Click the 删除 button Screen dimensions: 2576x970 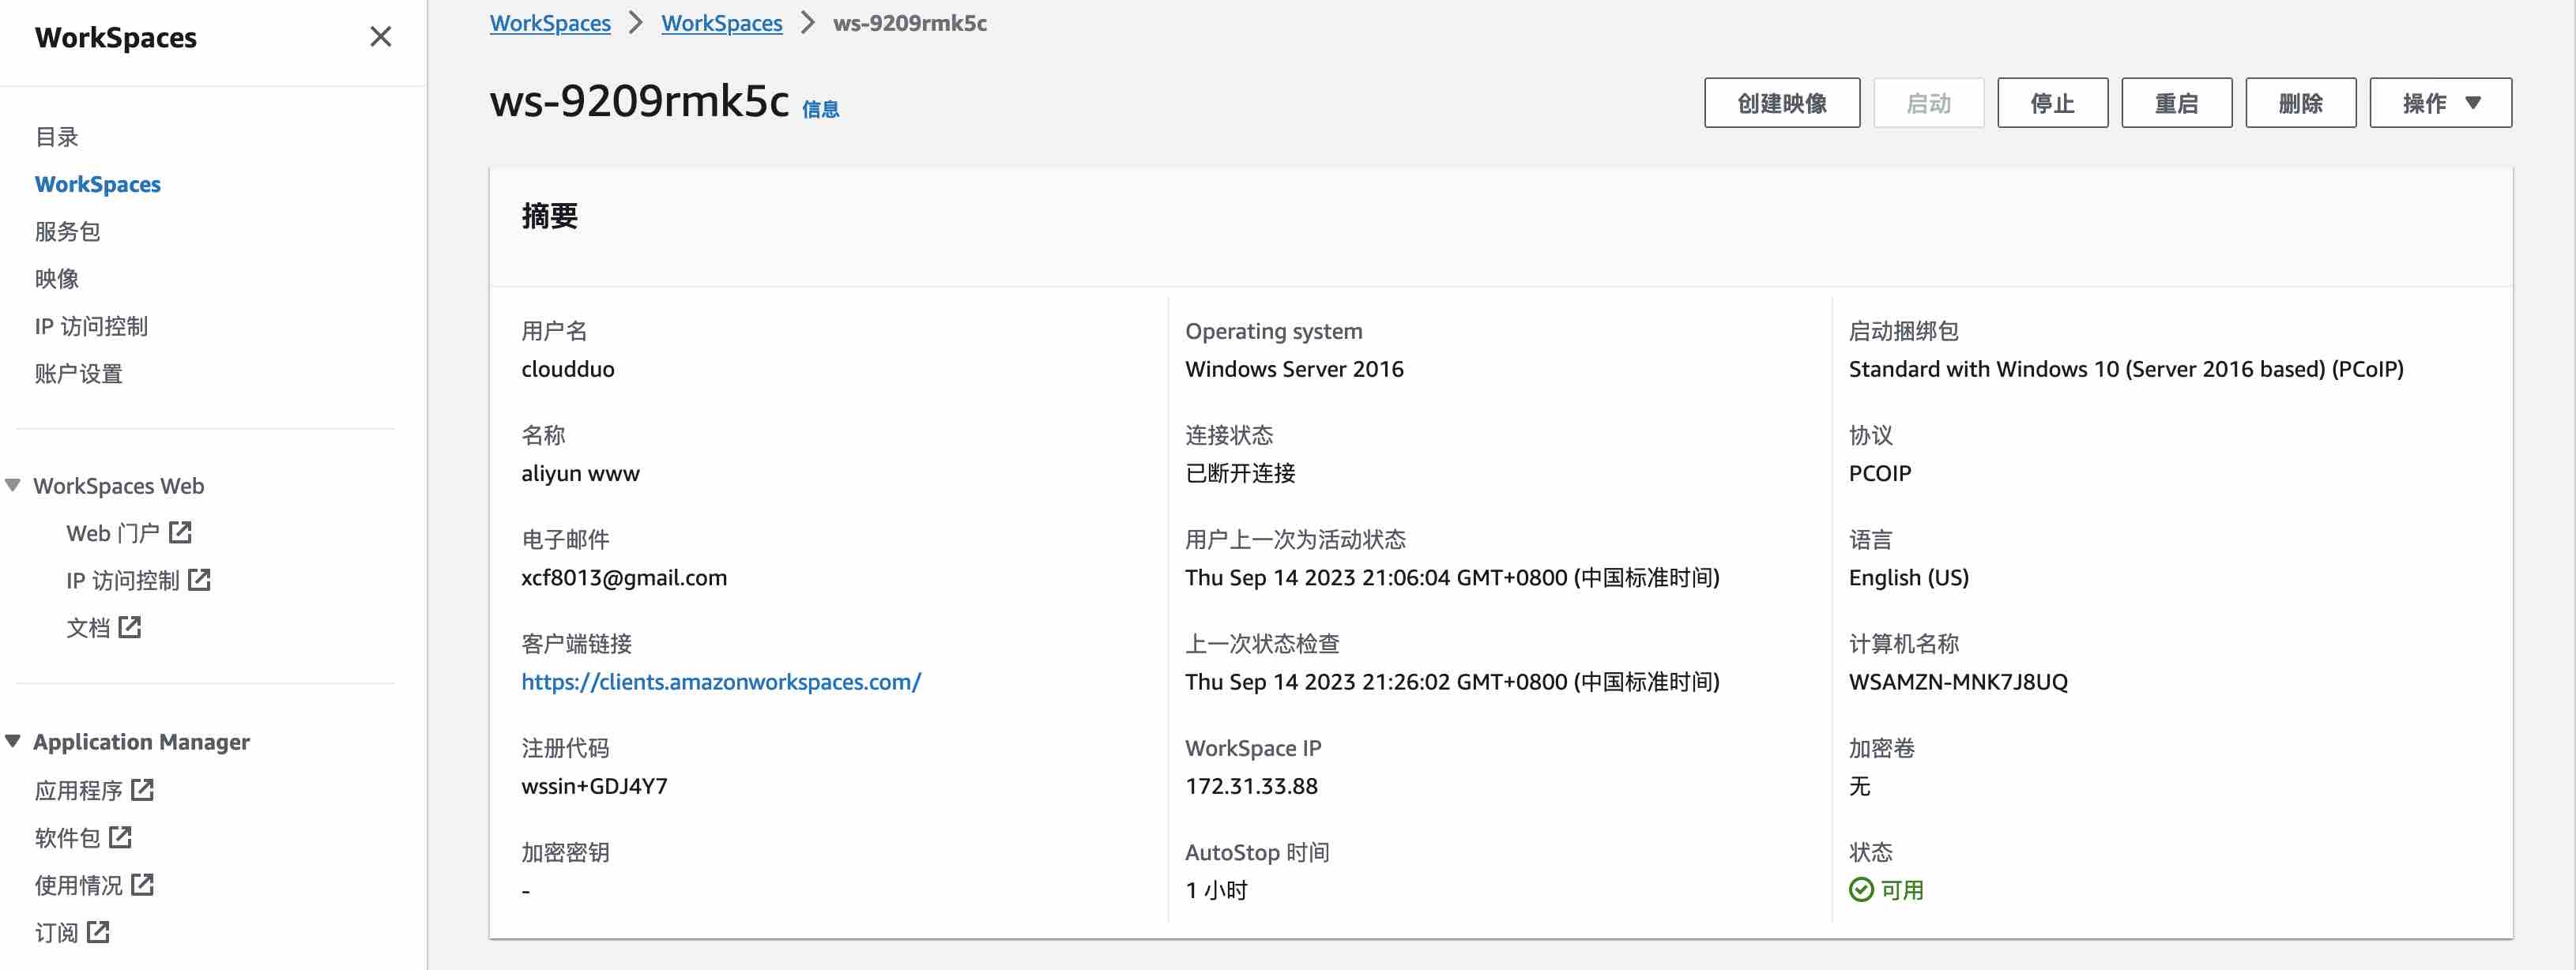[x=2300, y=103]
